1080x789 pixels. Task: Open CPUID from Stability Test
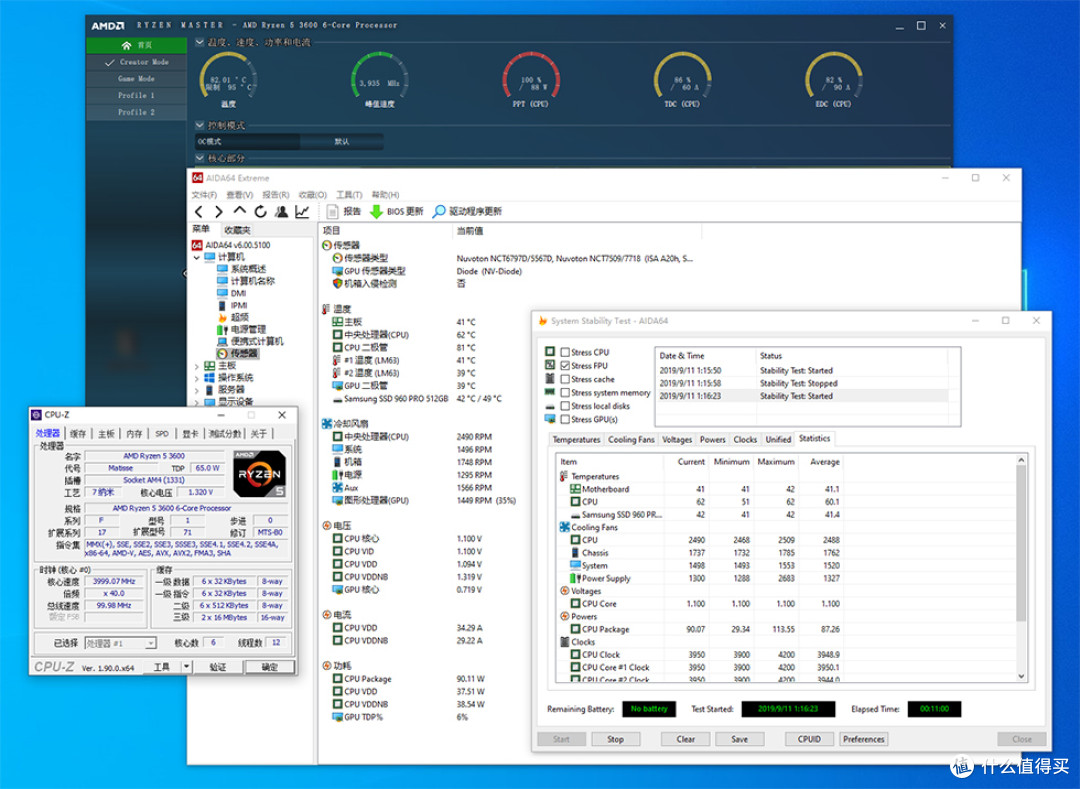pos(809,739)
